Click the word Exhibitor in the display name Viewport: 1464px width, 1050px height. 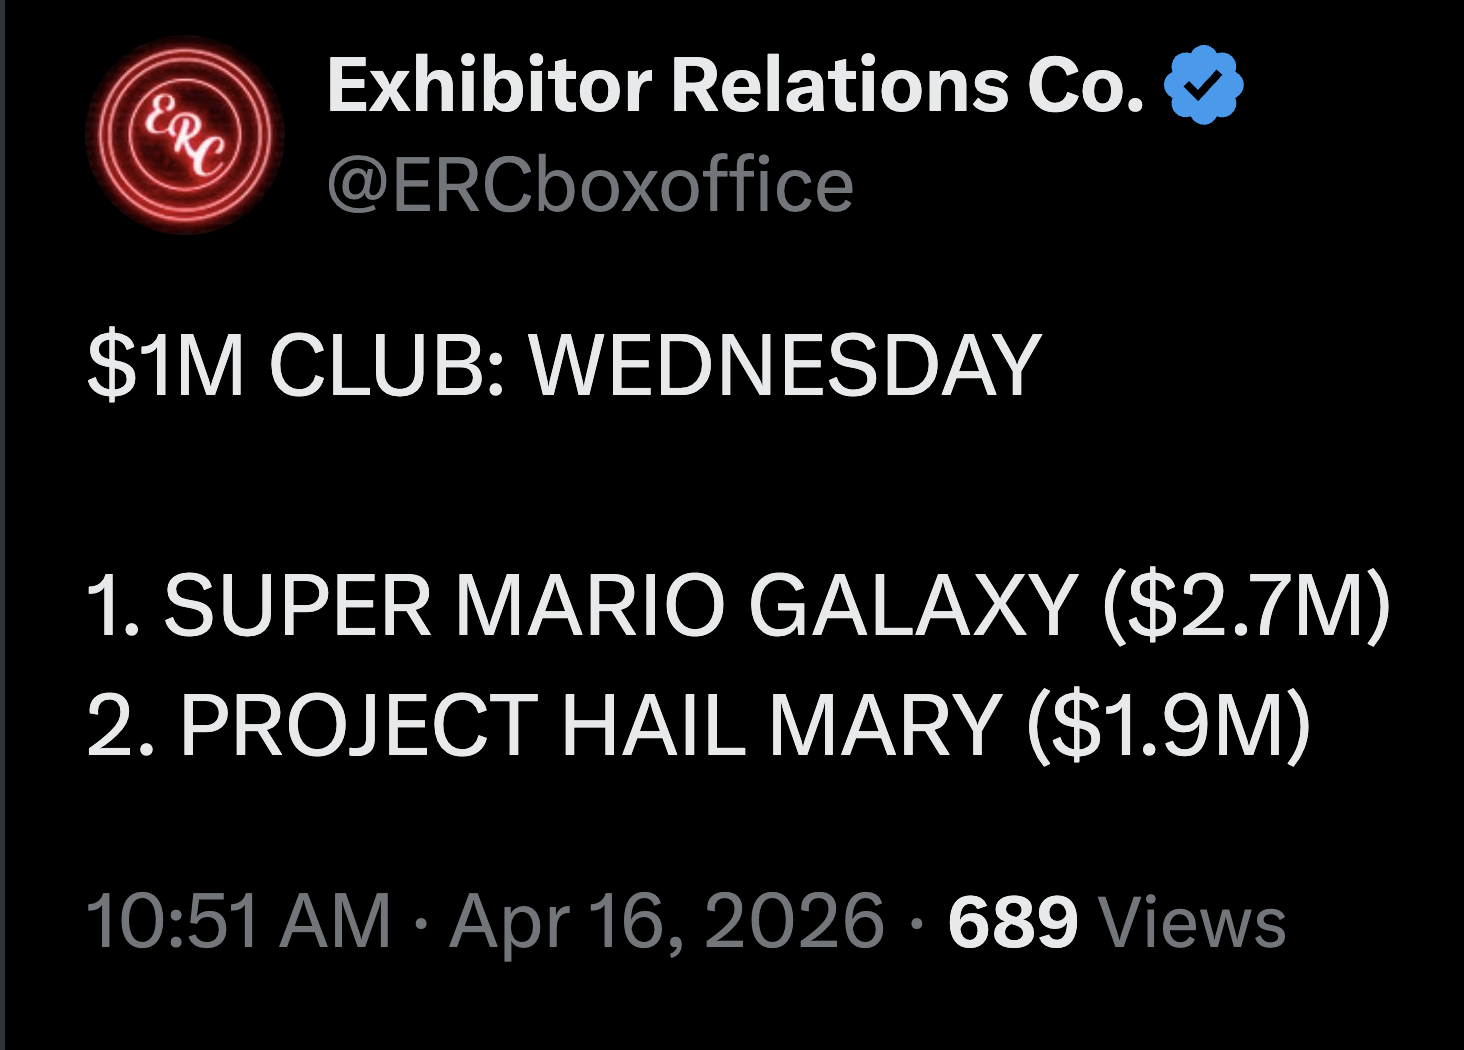pos(489,85)
